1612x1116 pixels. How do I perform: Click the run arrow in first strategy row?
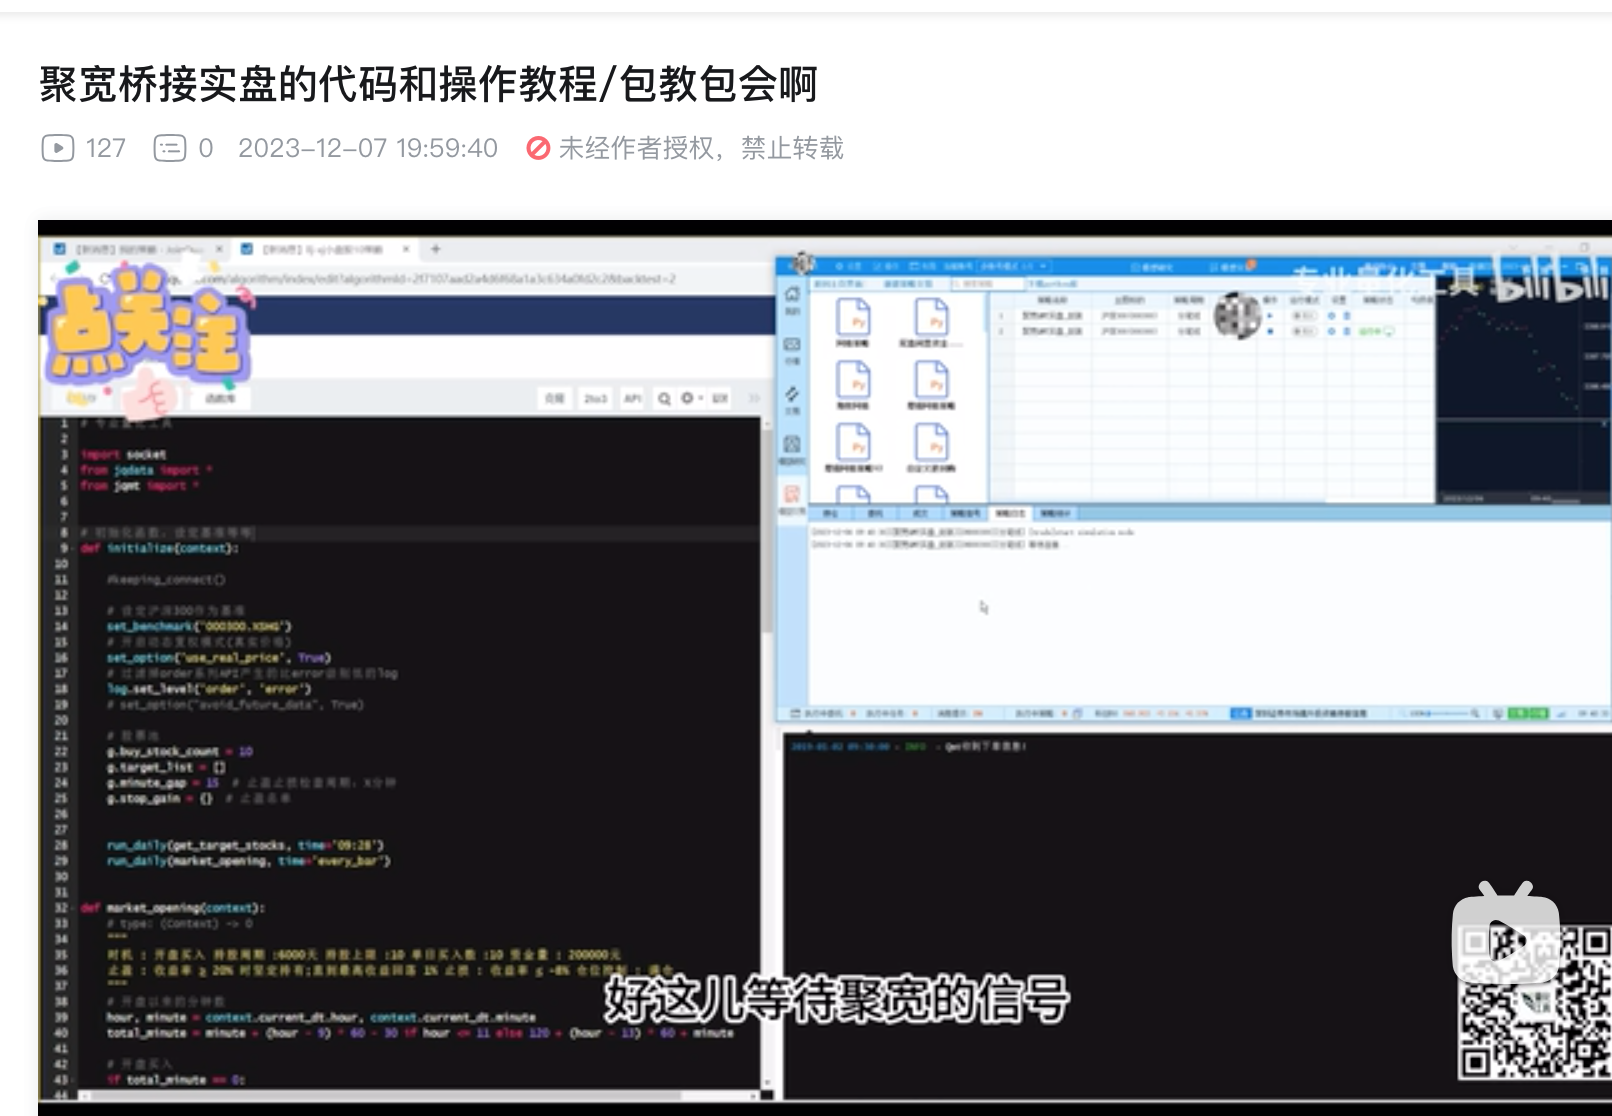point(1270,316)
